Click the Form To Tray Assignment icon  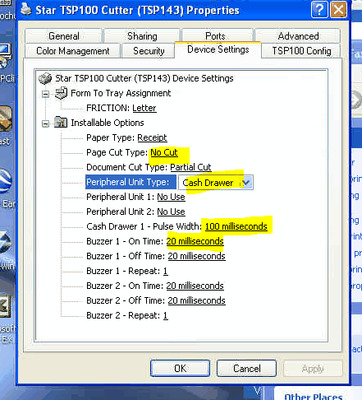[x=61, y=93]
